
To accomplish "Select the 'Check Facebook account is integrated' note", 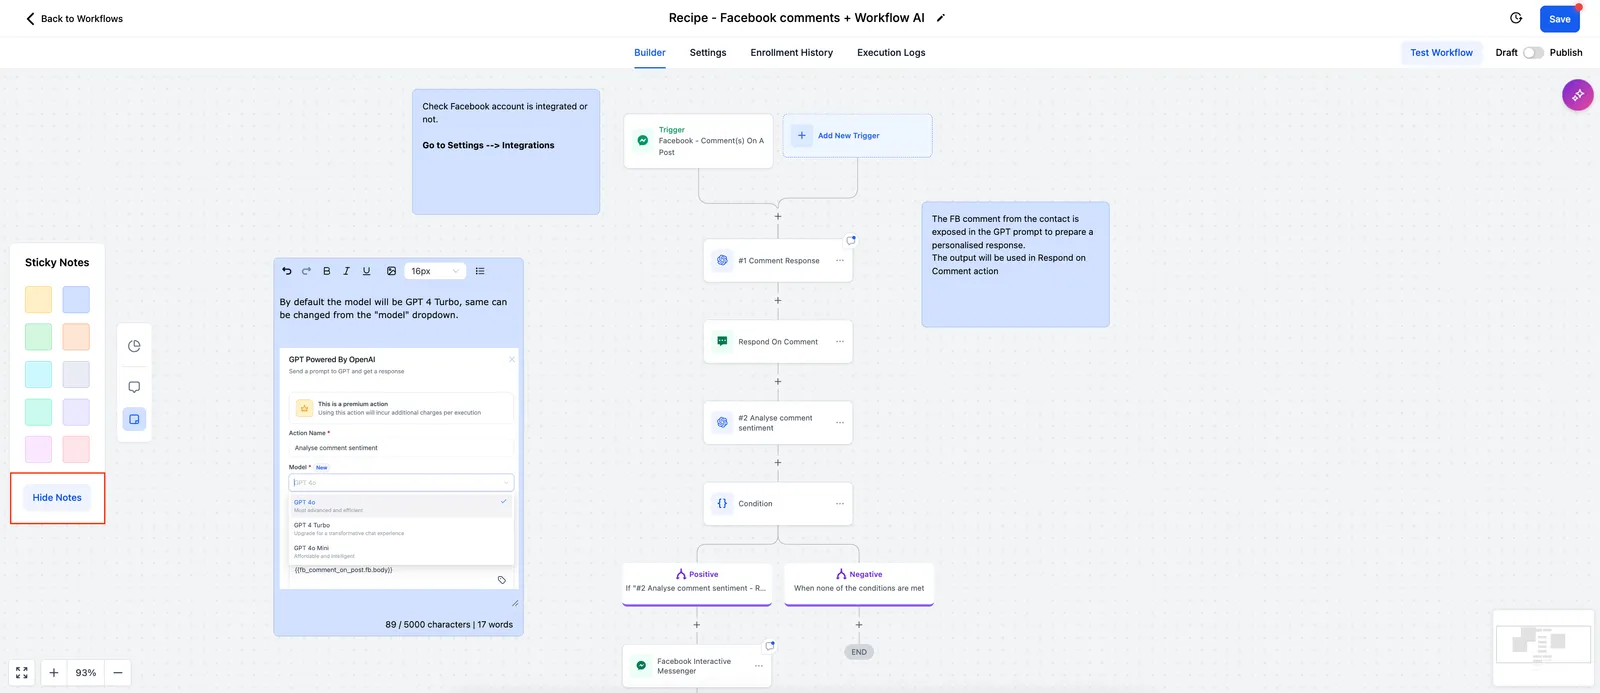I will (x=506, y=151).
